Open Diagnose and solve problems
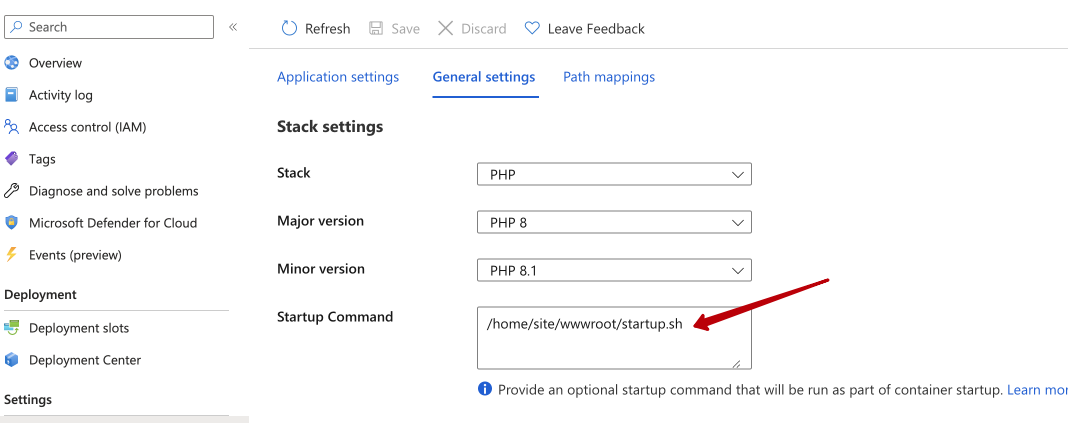 pyautogui.click(x=114, y=191)
